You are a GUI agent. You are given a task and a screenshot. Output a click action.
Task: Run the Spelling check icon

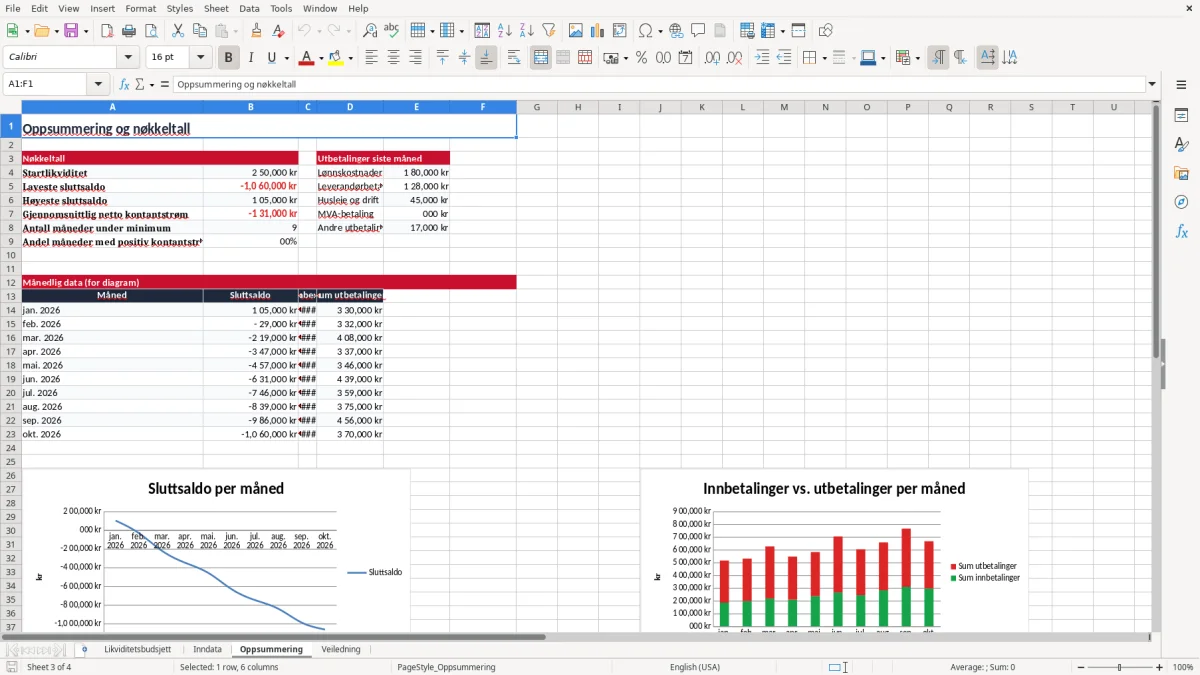392,31
